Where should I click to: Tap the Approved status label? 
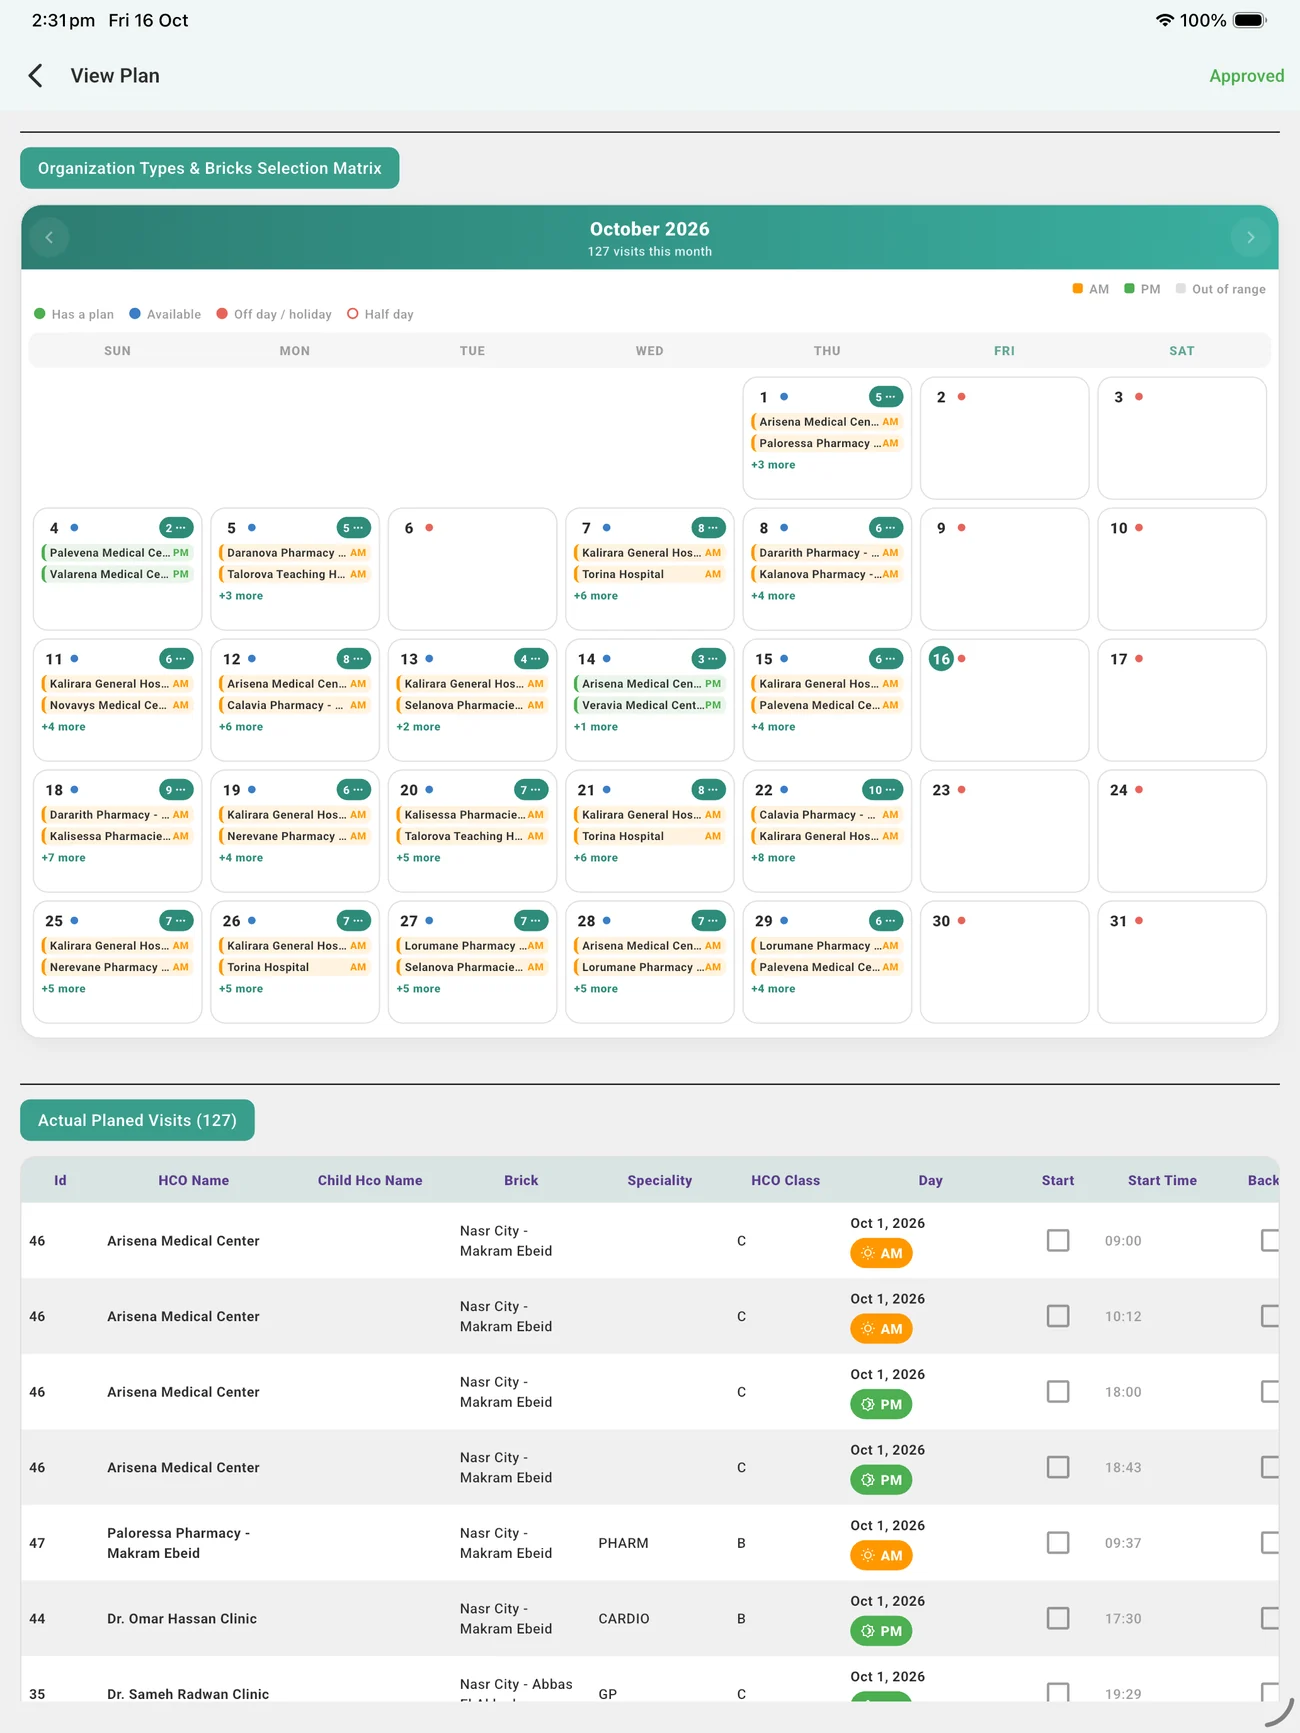pos(1246,76)
